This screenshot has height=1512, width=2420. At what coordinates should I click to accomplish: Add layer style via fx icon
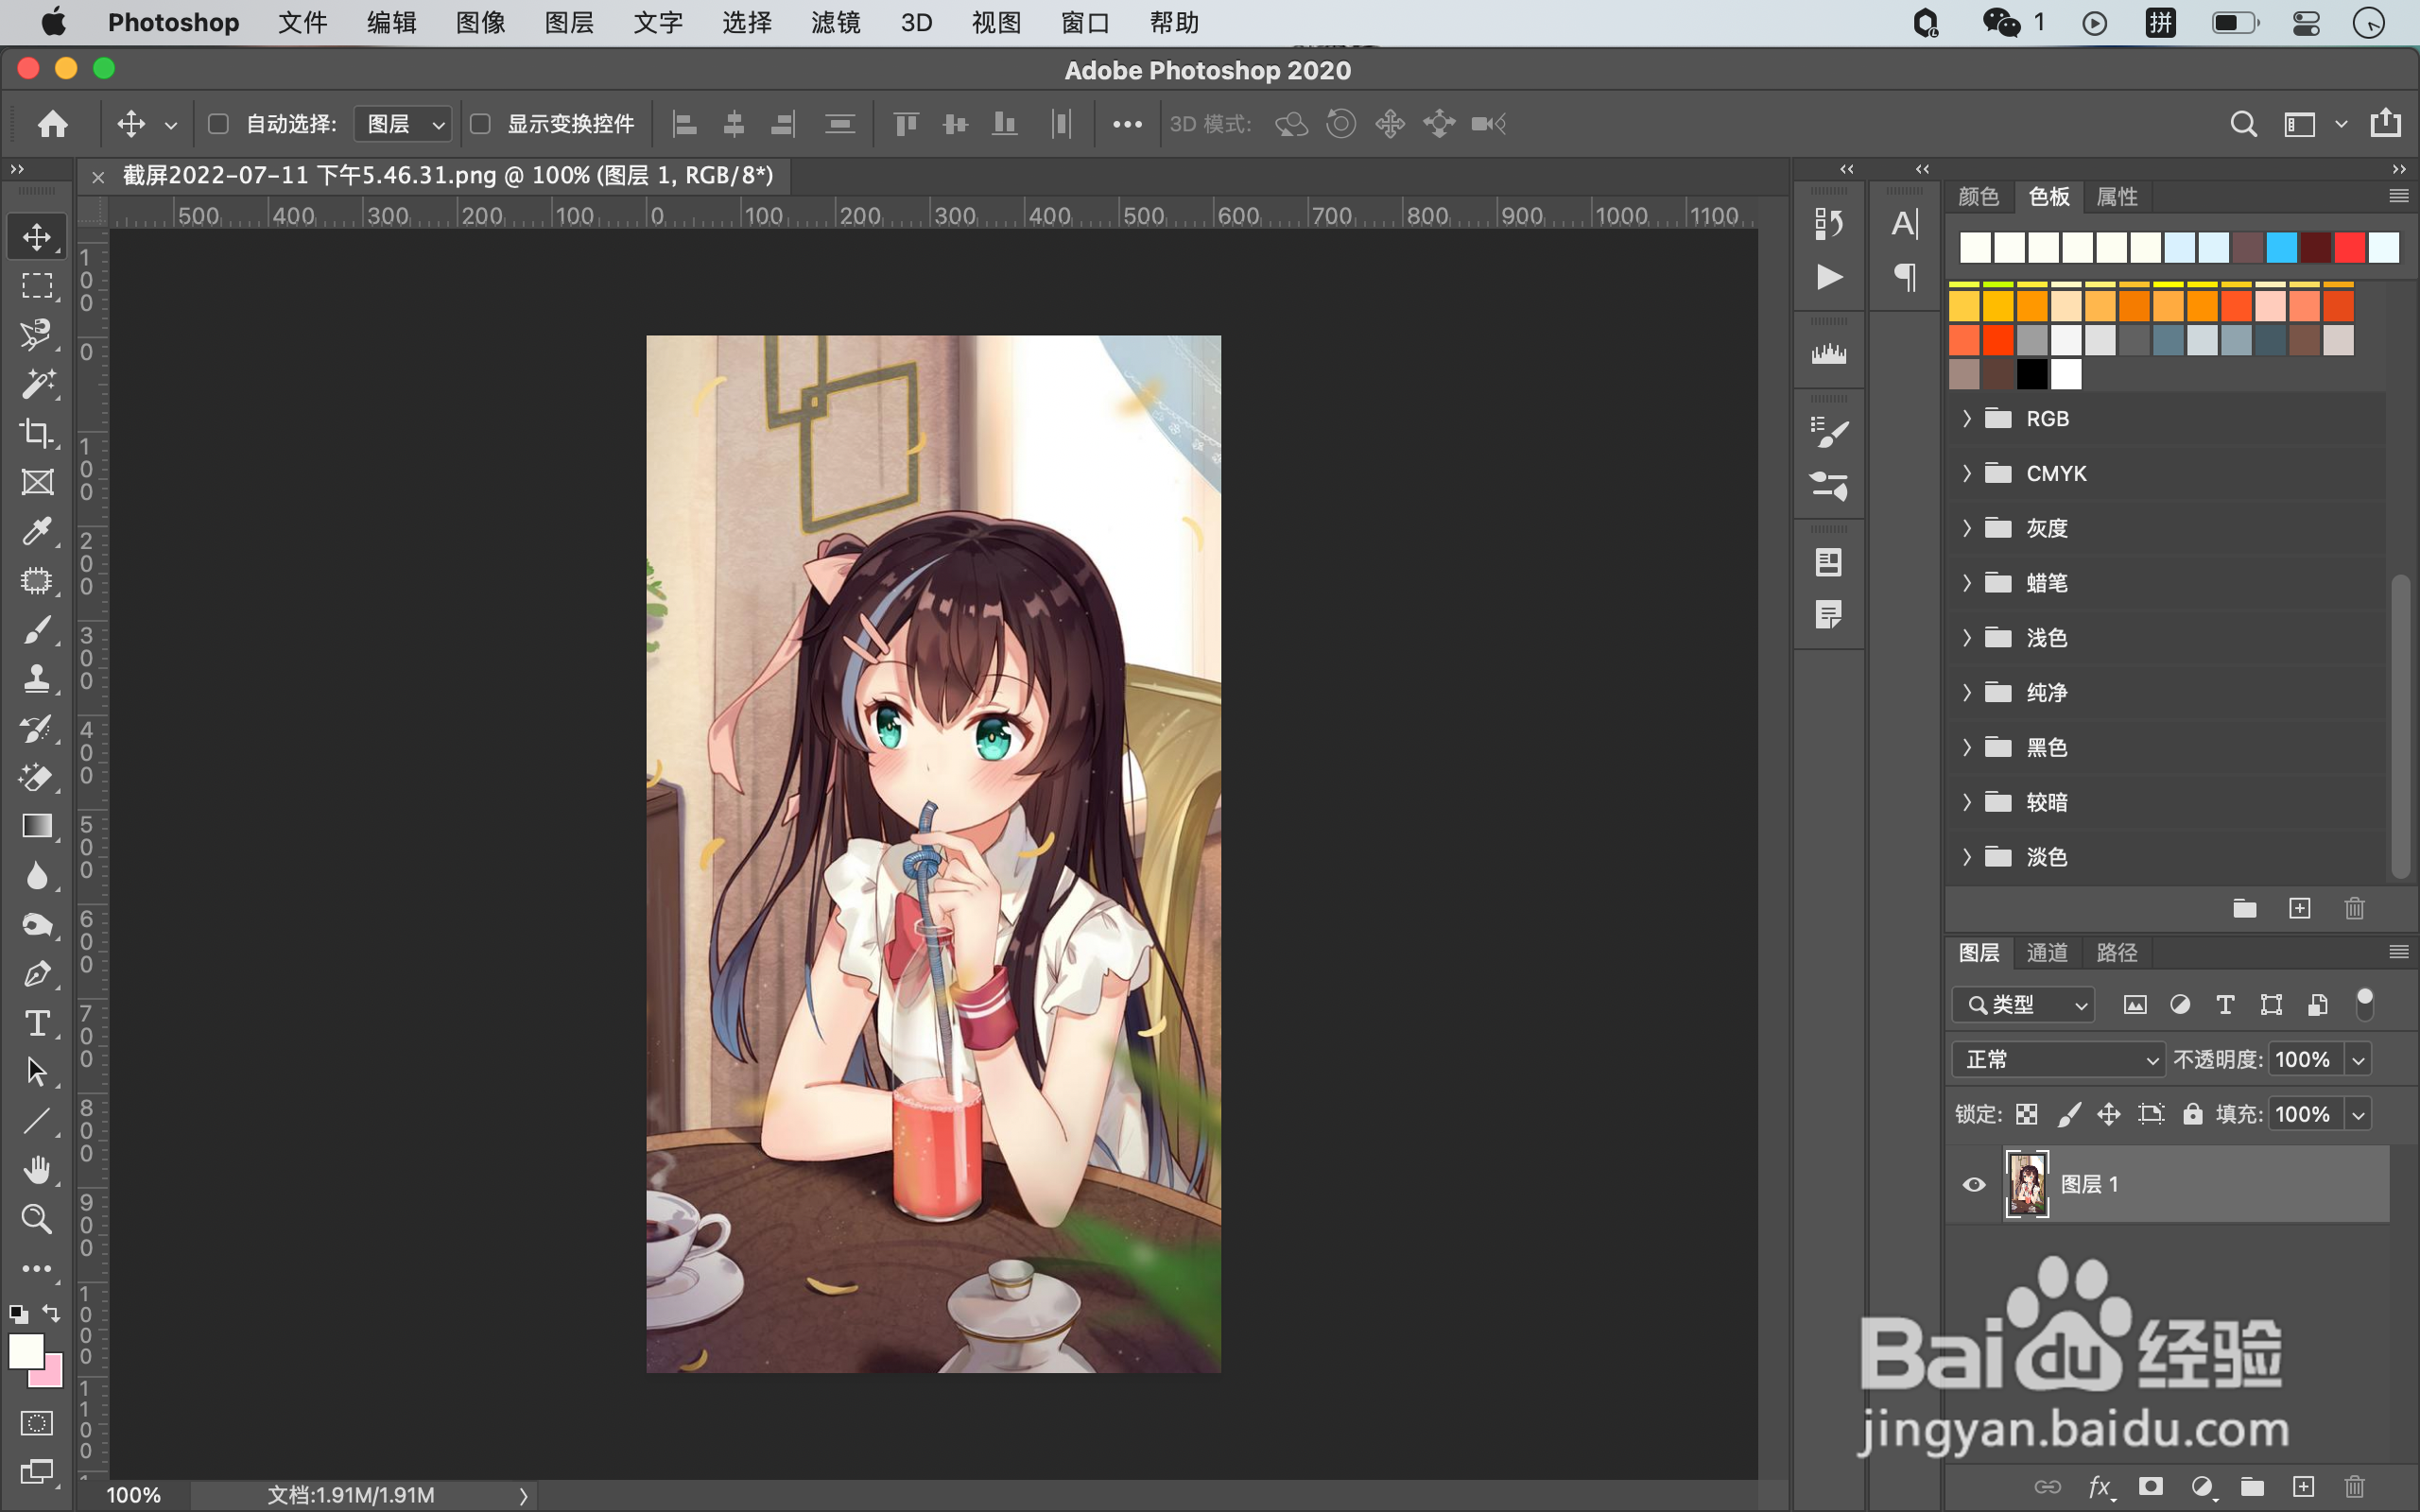coord(2100,1487)
